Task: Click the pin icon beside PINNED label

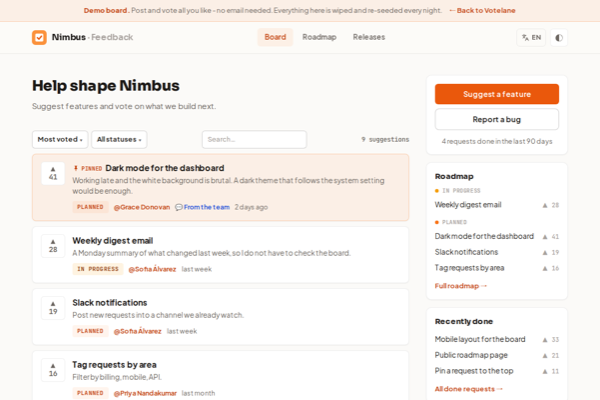Action: 75,168
